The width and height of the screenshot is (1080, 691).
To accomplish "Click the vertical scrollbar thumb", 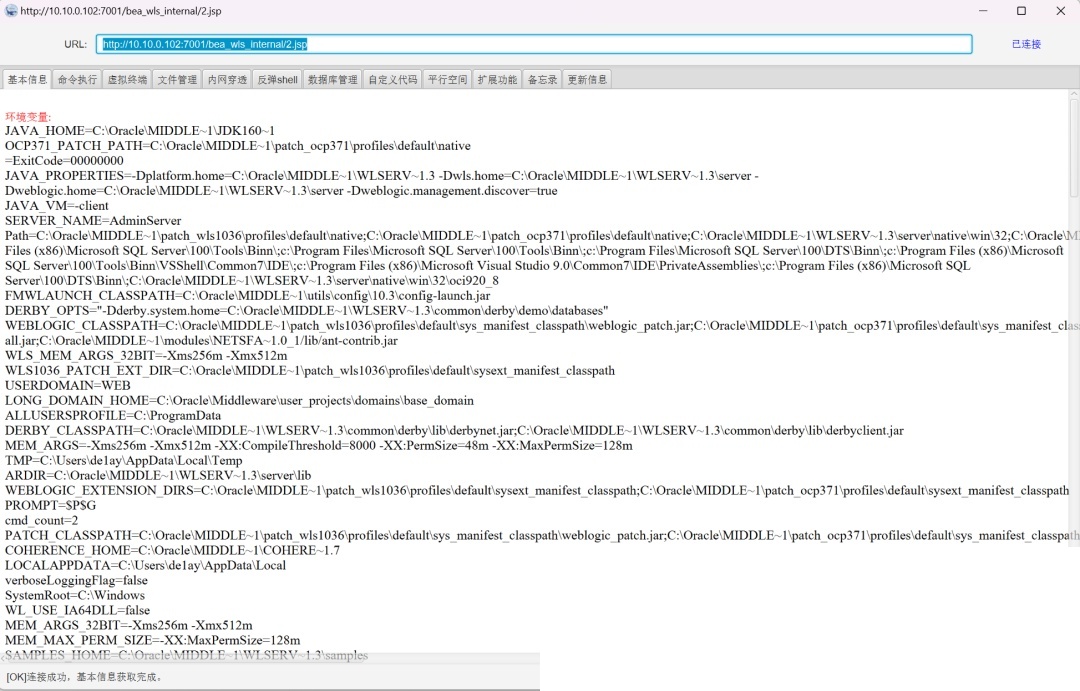I will 1074,148.
